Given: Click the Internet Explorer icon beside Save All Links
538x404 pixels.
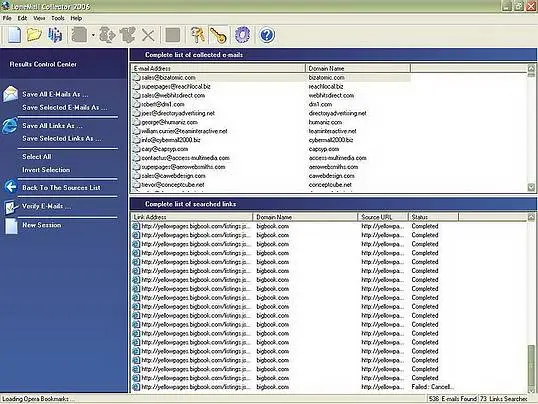Looking at the screenshot, I should coord(10,125).
